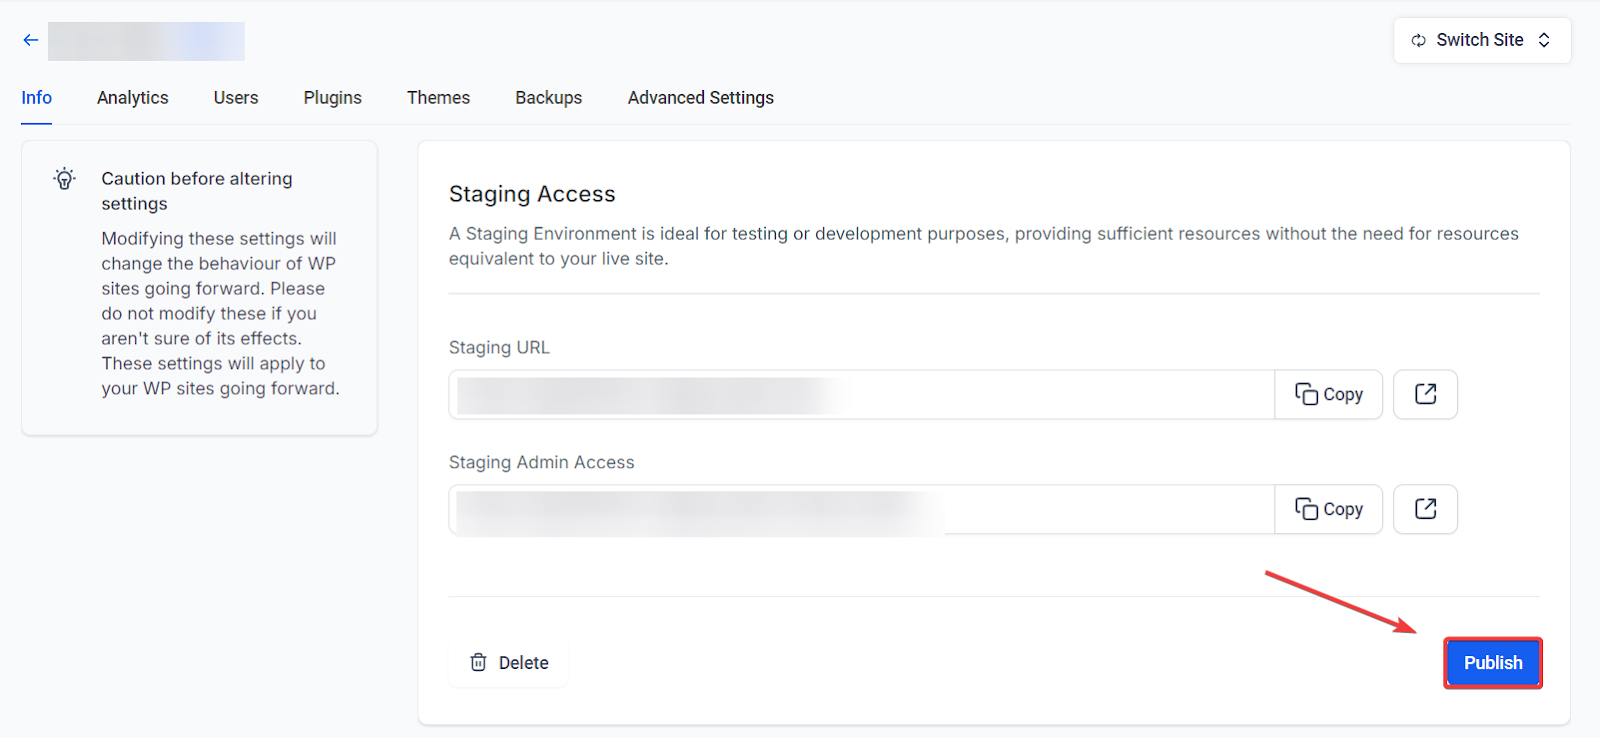
Task: Click copy icon for Staging Admin Access
Action: point(1306,509)
